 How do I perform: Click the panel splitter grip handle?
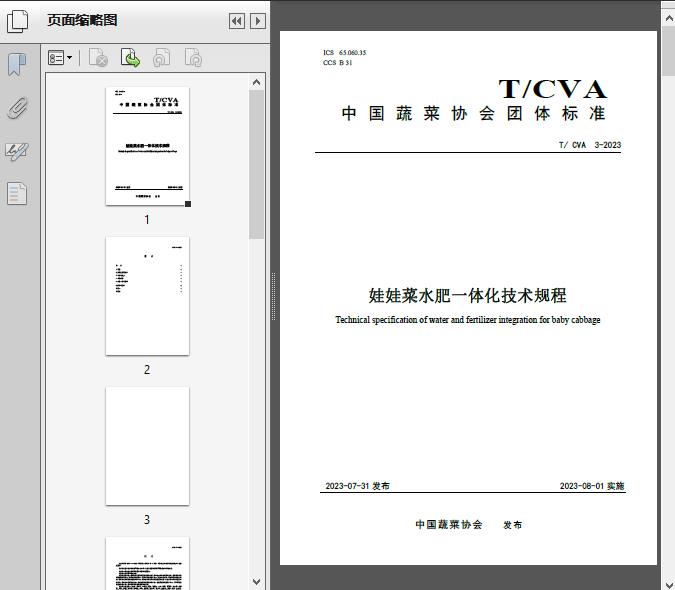tap(273, 297)
